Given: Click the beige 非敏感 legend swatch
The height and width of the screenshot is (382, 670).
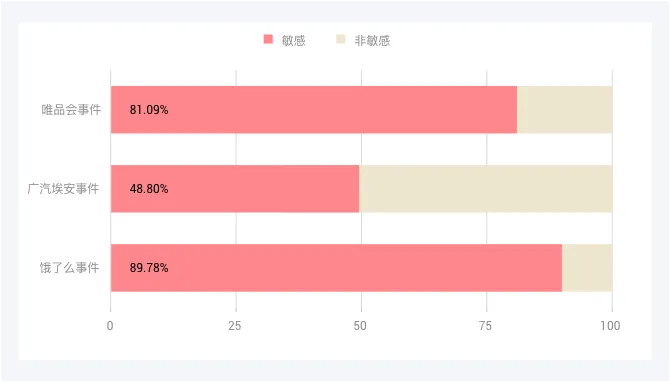Looking at the screenshot, I should [x=341, y=39].
